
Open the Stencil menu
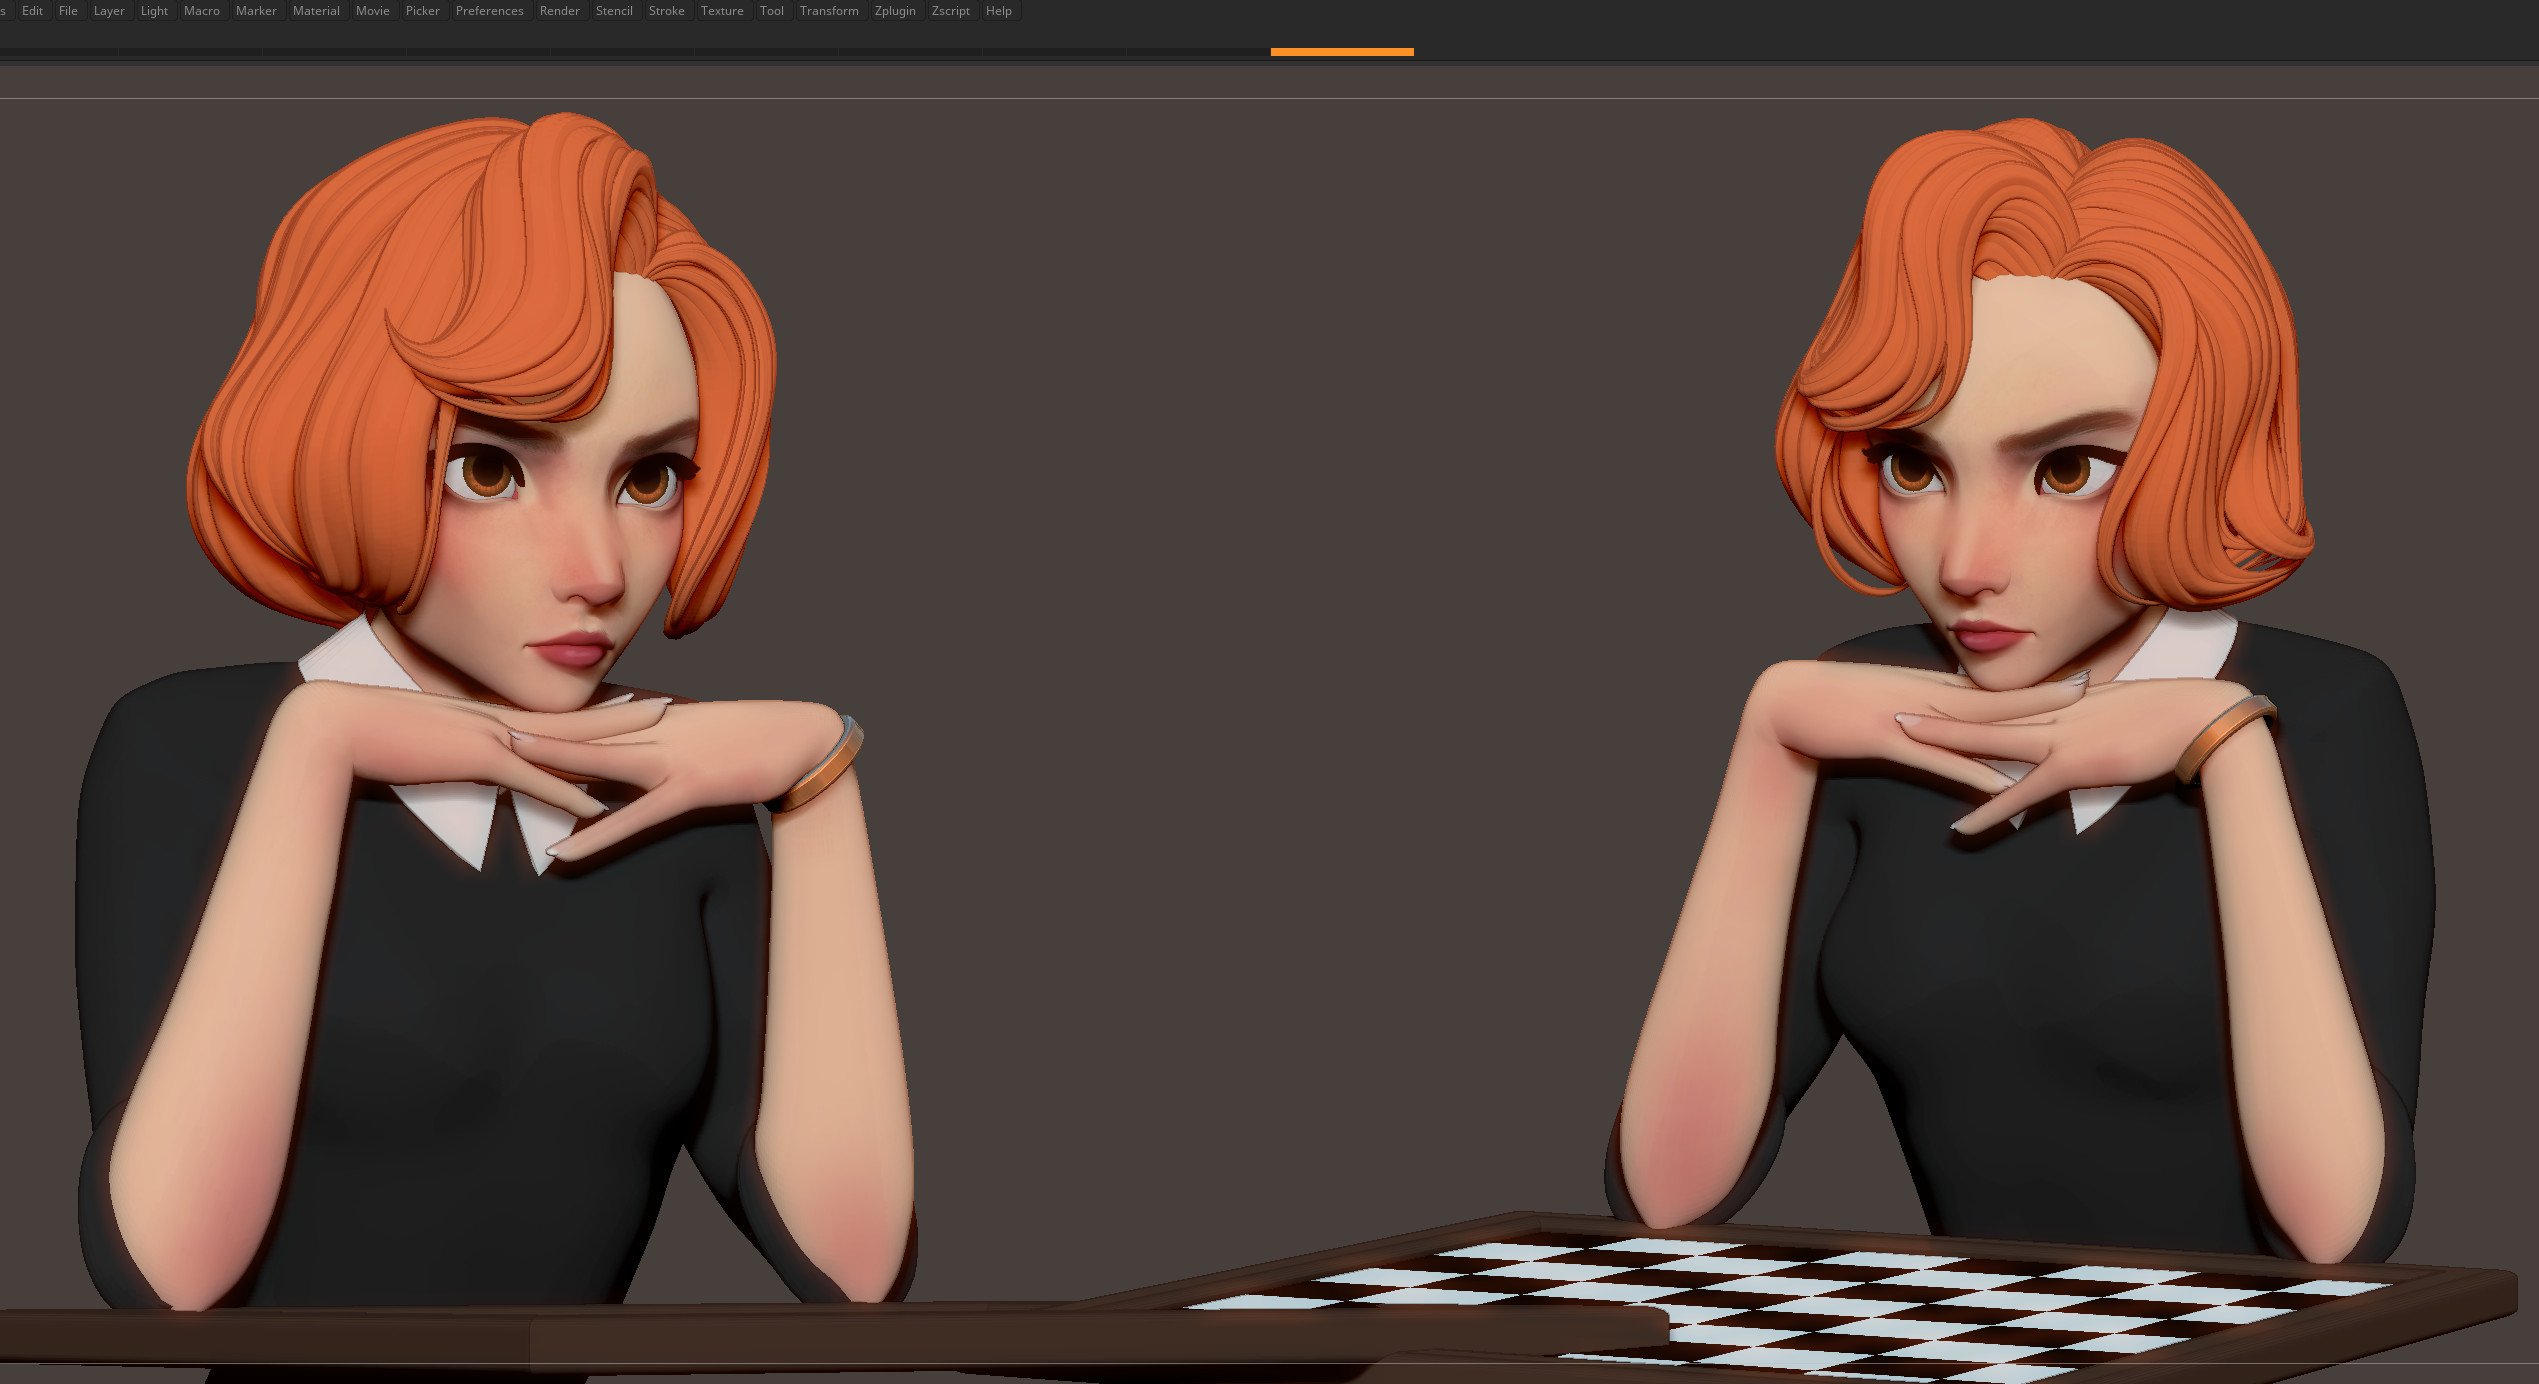pos(614,11)
